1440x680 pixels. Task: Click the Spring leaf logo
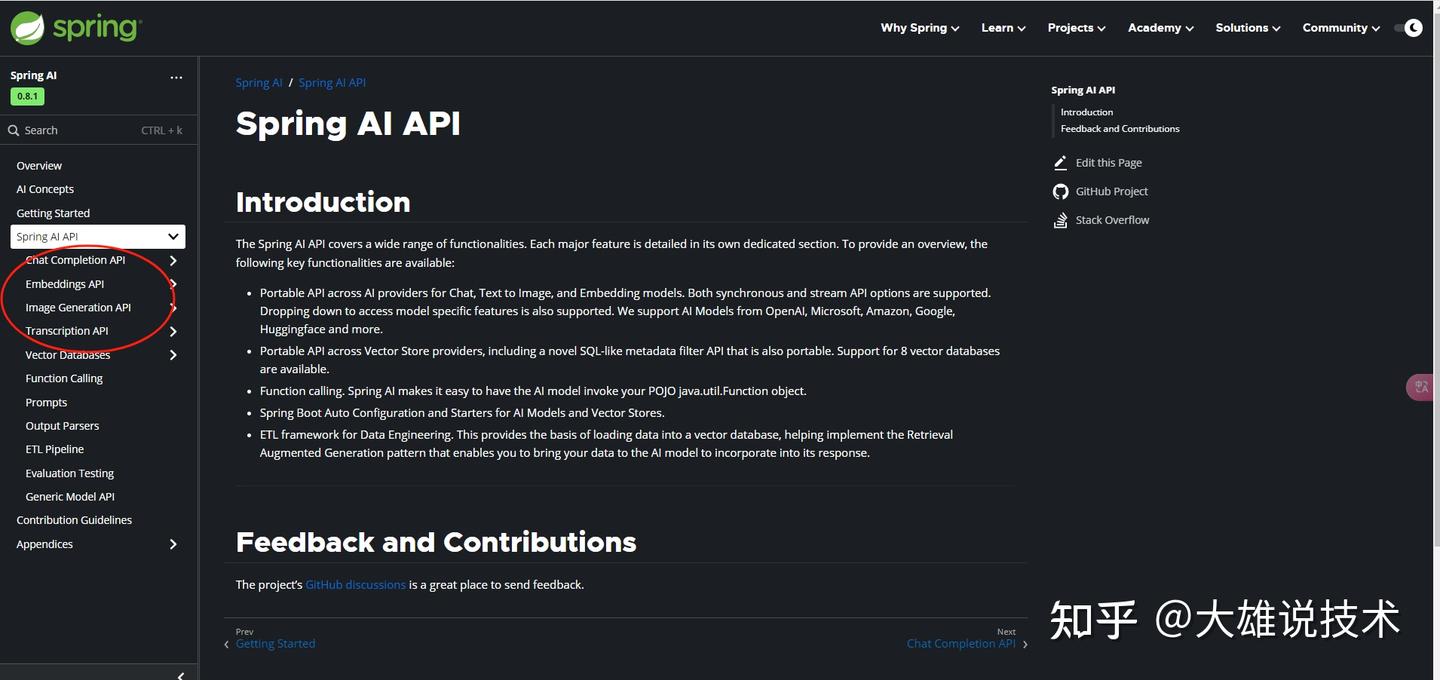pos(27,28)
